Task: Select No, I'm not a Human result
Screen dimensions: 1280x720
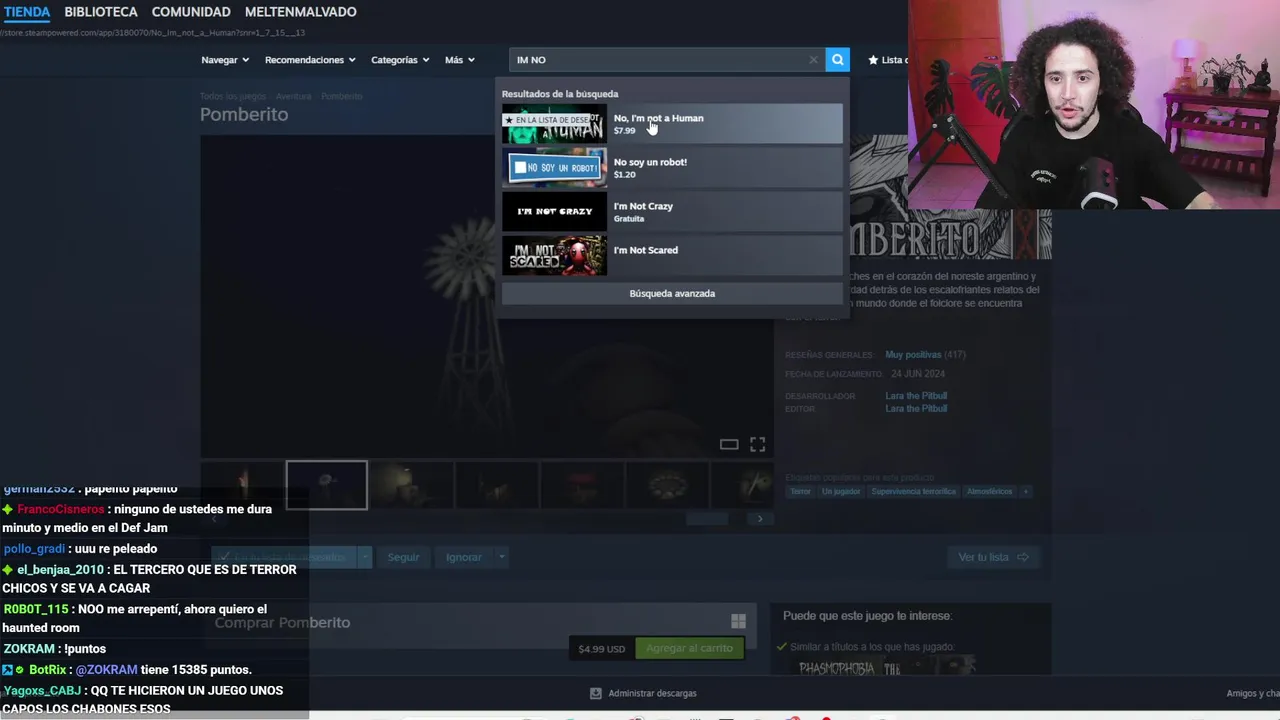Action: tap(672, 124)
